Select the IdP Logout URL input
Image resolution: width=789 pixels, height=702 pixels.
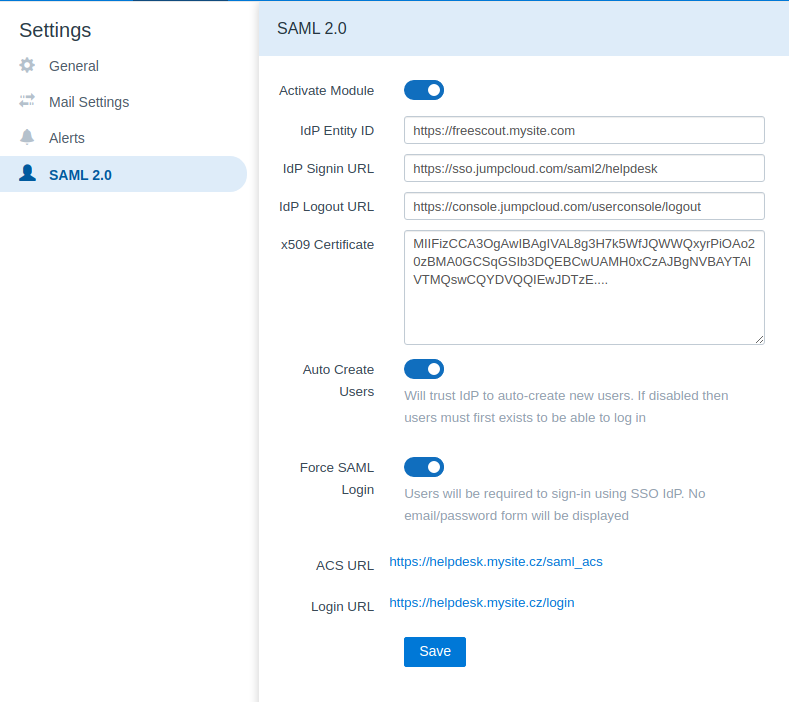pos(584,206)
